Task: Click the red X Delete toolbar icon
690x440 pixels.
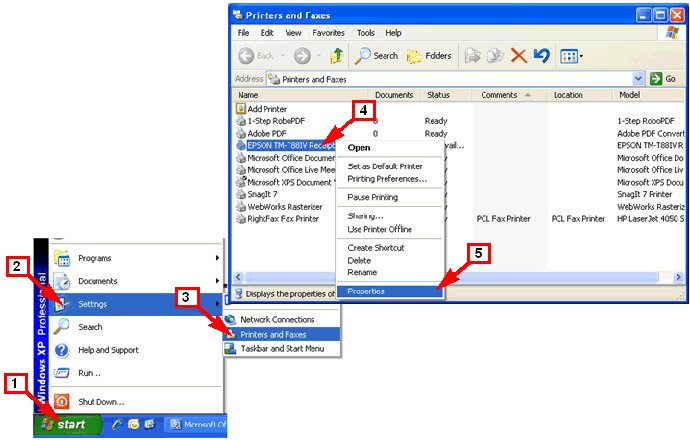Action: point(519,56)
